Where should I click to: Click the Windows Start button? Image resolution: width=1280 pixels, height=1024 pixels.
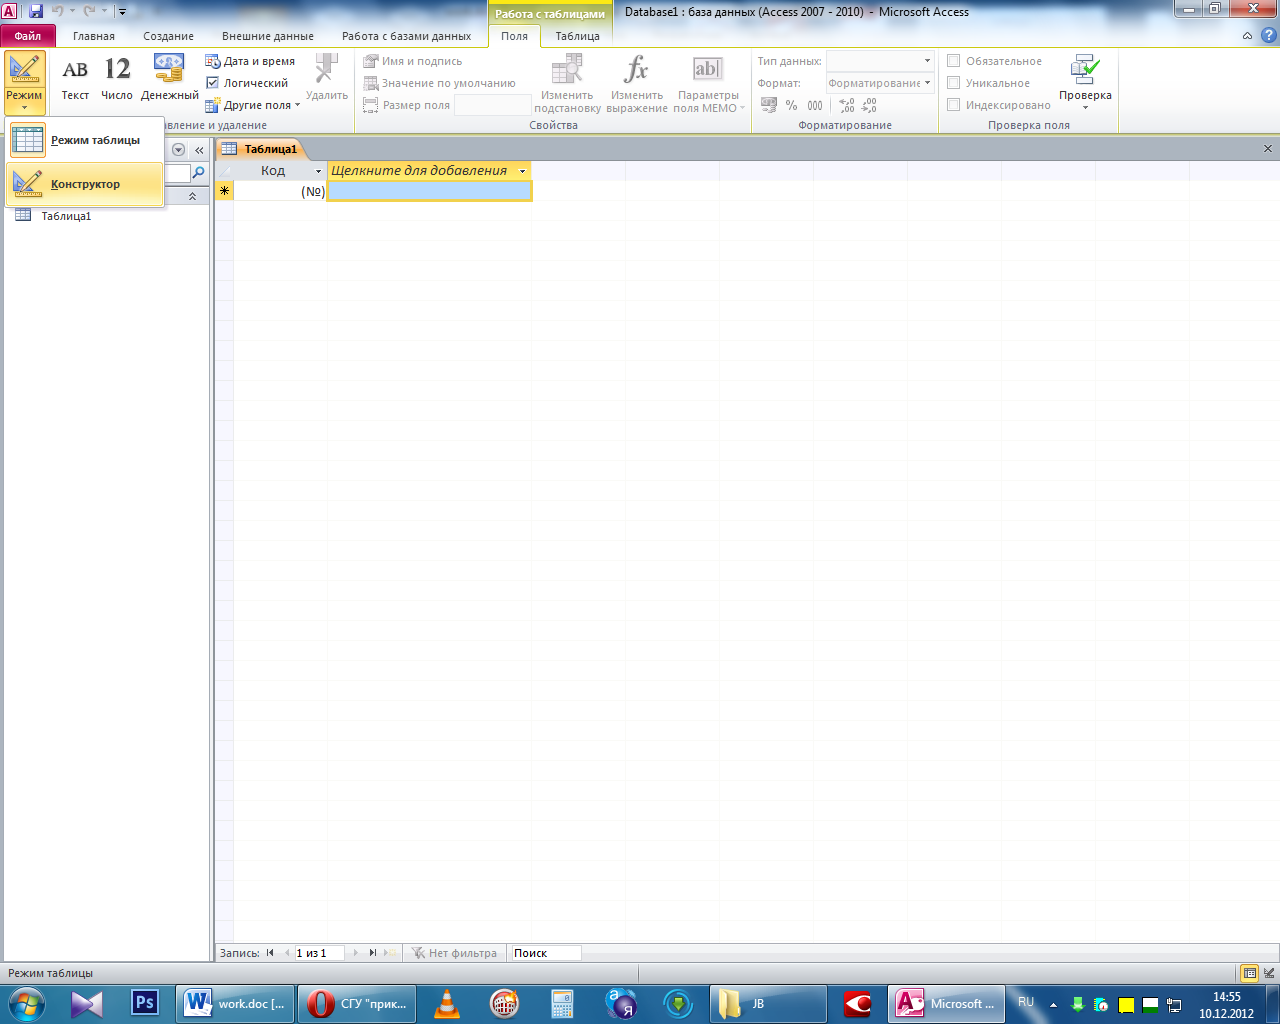click(x=25, y=1003)
